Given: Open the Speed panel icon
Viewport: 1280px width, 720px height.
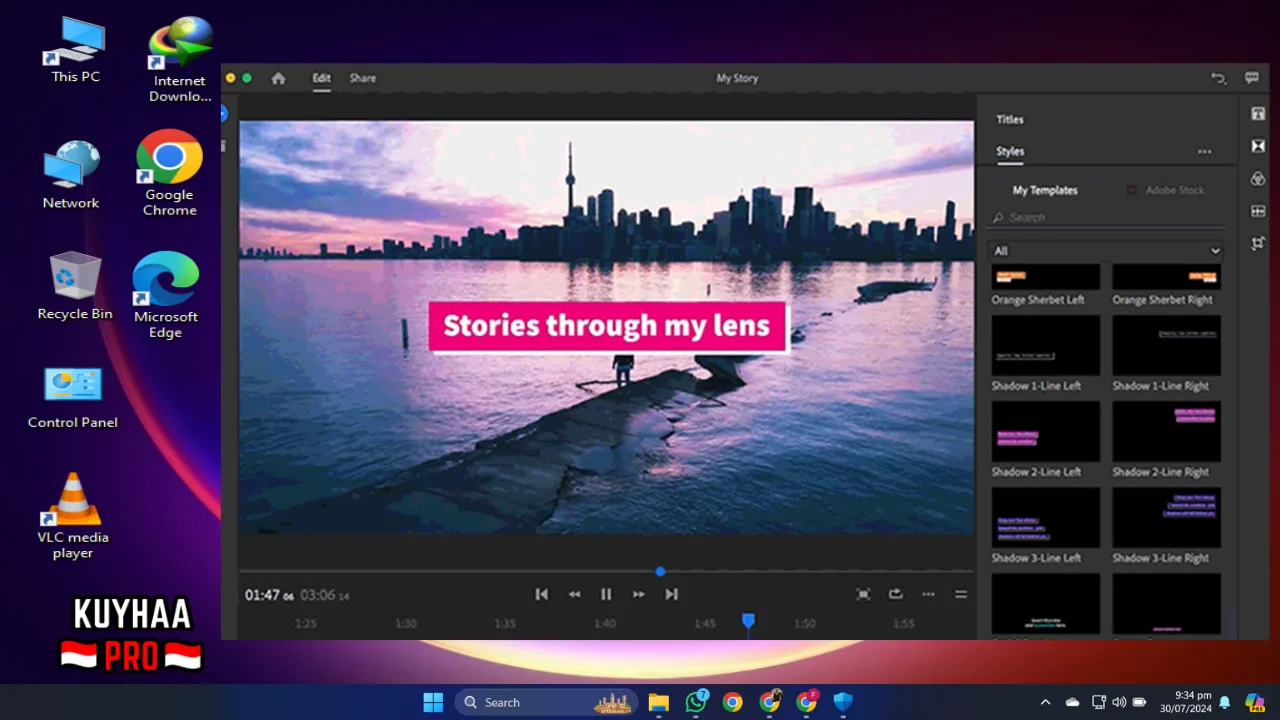Looking at the screenshot, I should click(1258, 211).
